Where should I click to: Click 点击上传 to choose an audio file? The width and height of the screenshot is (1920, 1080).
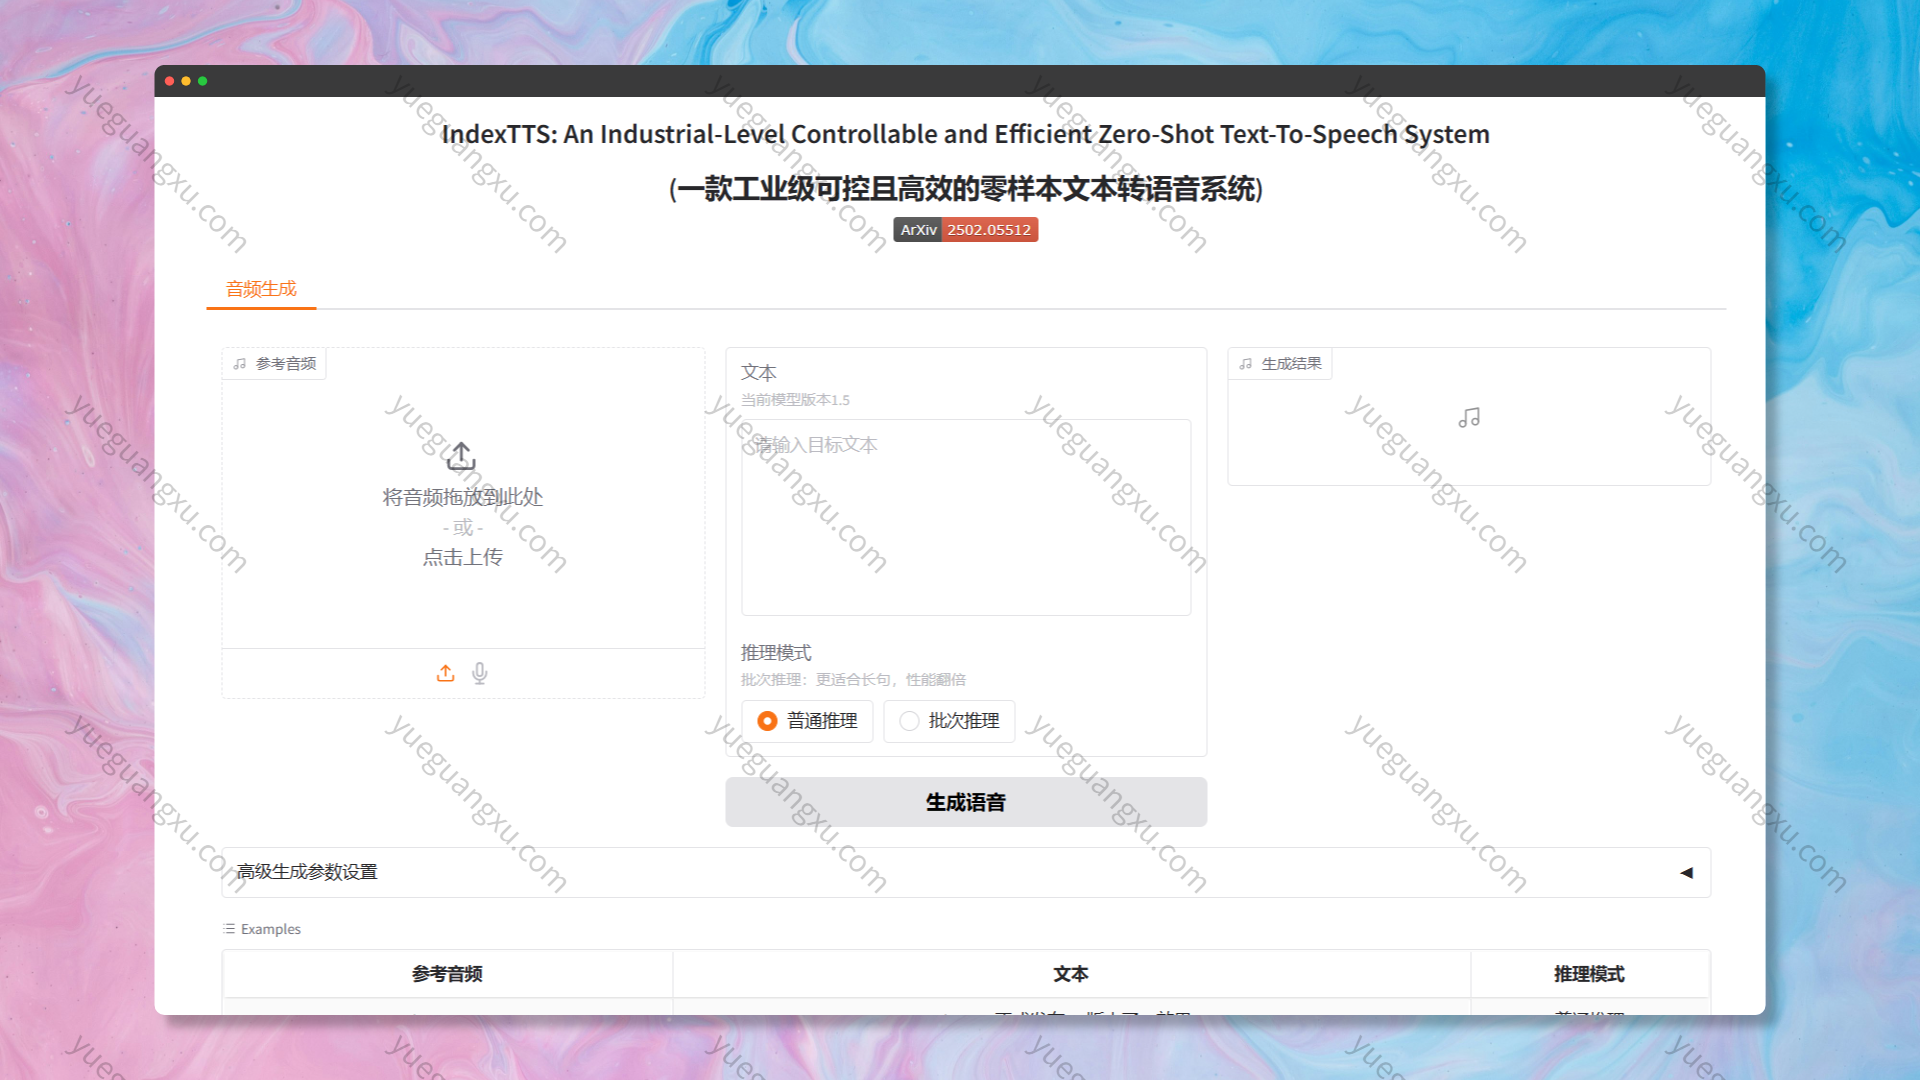[461, 557]
